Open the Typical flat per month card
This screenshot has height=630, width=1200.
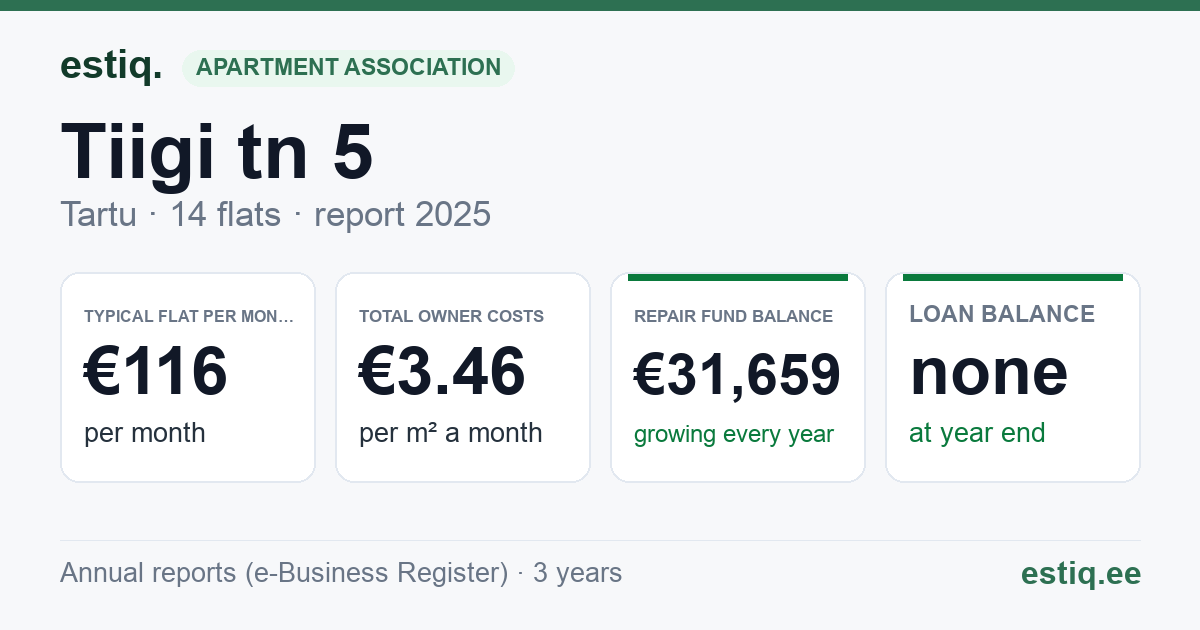(188, 378)
